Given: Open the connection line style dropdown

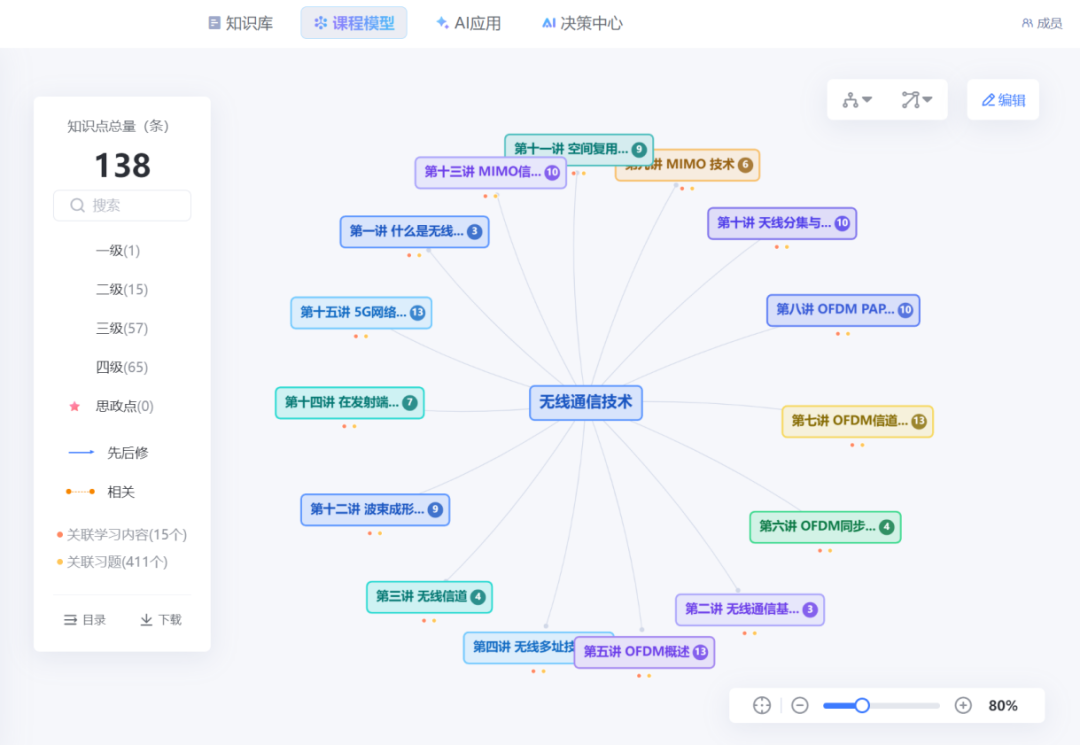Looking at the screenshot, I should (916, 100).
